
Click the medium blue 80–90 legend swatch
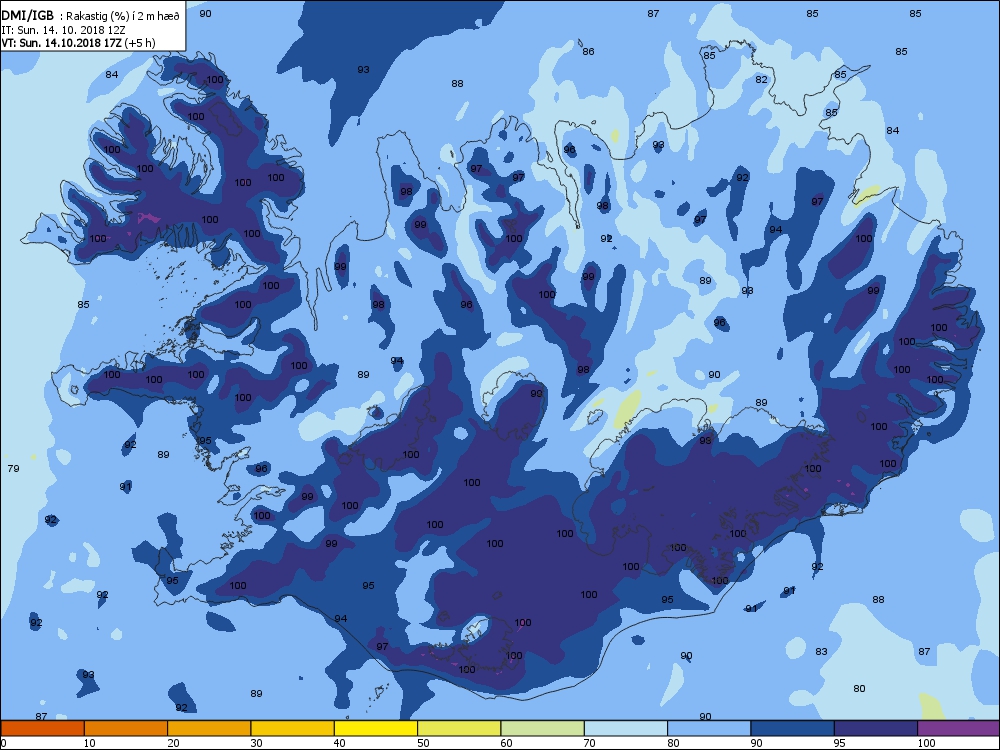pos(709,728)
